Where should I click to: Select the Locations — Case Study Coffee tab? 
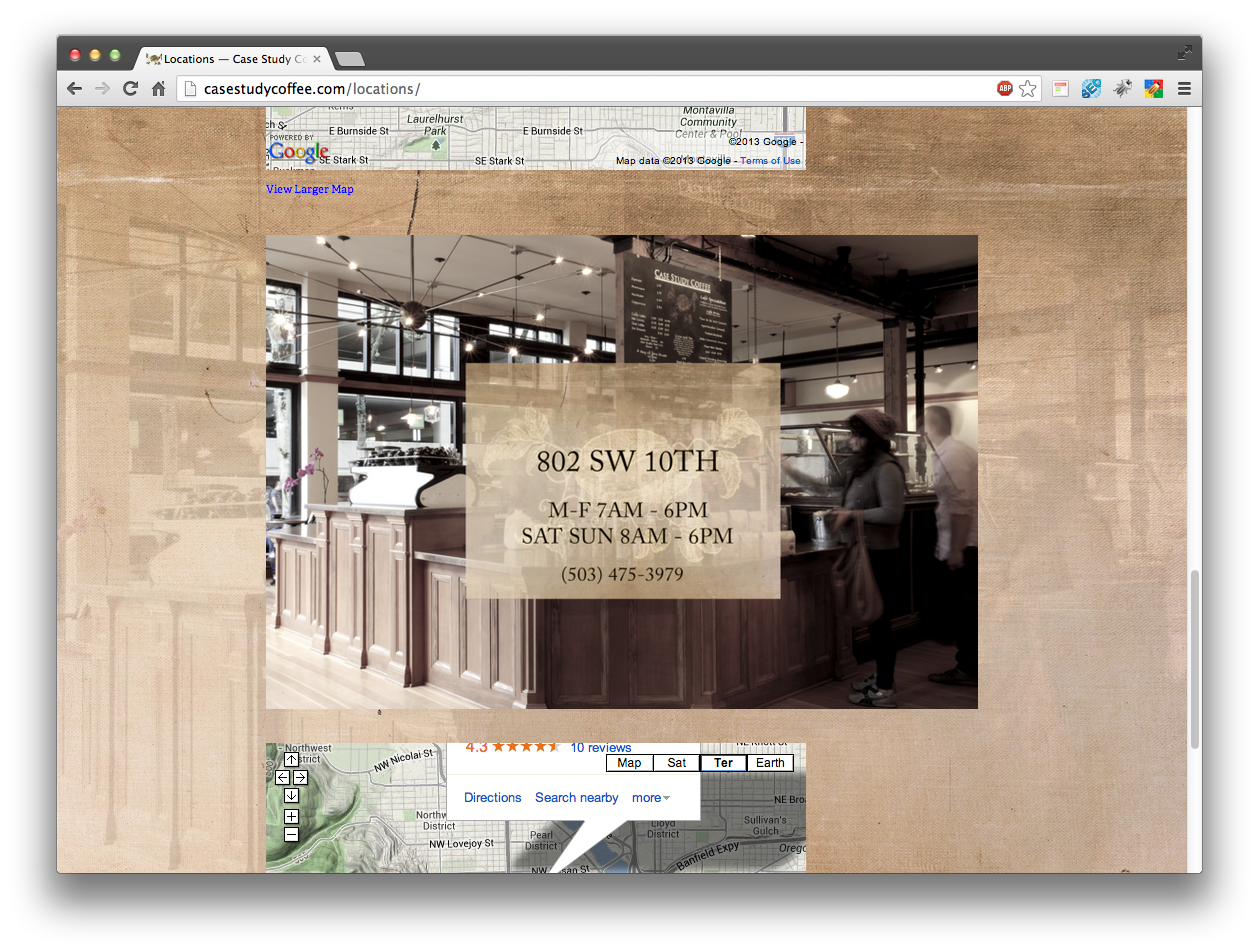click(234, 59)
